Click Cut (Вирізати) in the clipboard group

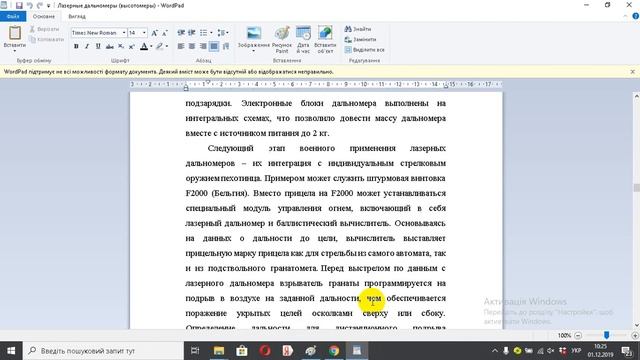click(x=44, y=29)
